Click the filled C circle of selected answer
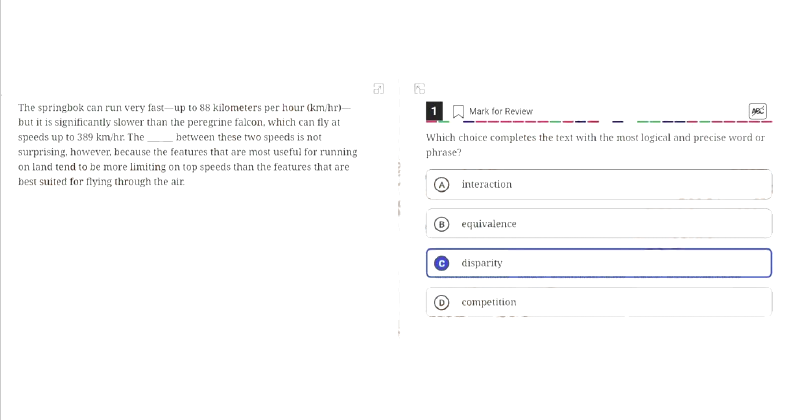This screenshot has height=420, width=800. point(442,263)
